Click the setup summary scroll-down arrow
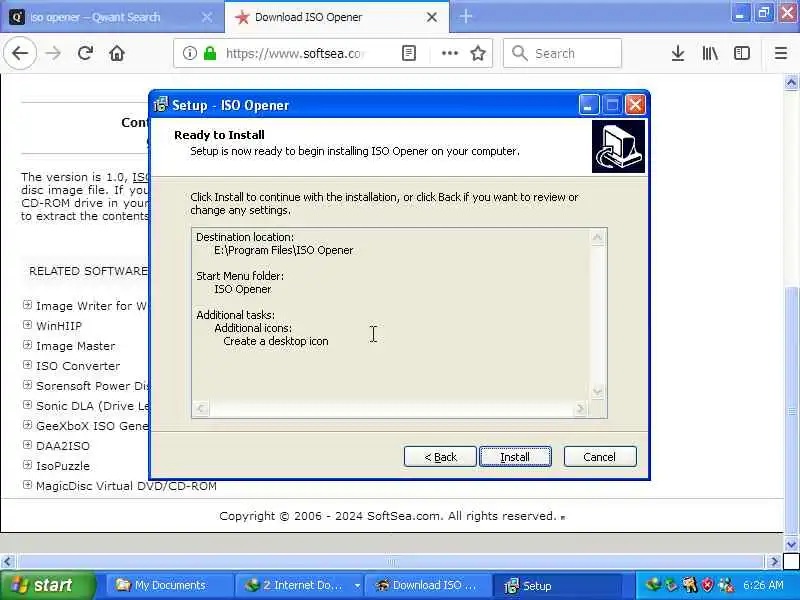 [597, 392]
